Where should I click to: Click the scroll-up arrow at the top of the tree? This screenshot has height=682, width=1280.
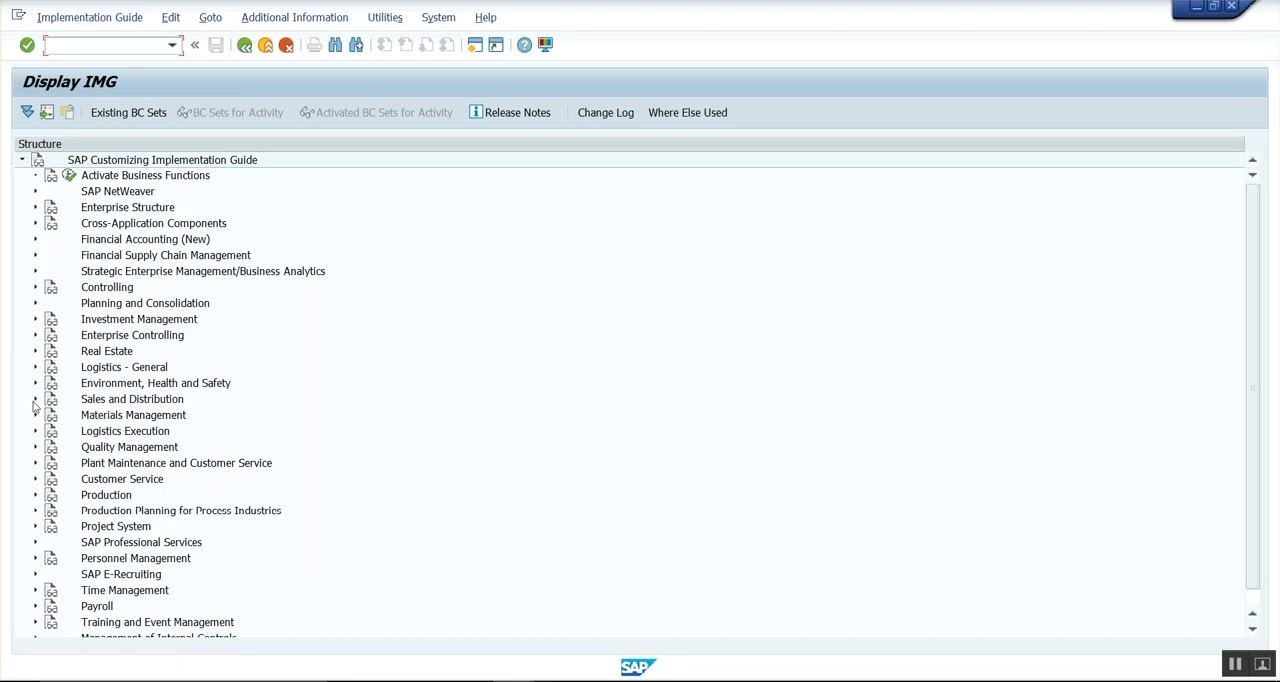(1252, 160)
